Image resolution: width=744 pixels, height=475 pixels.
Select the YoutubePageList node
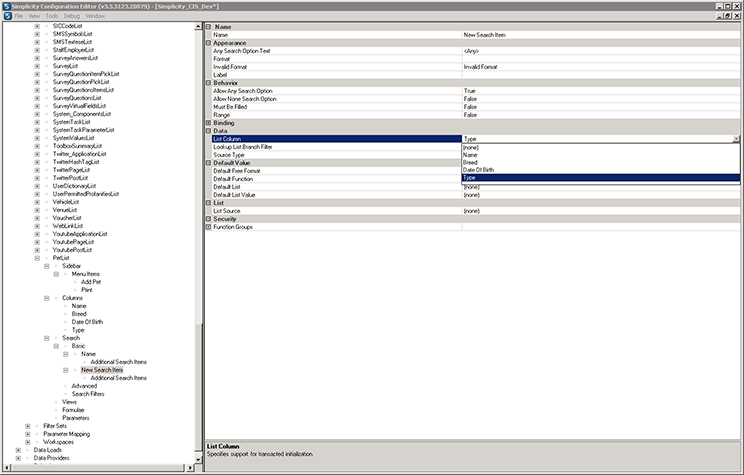pos(73,242)
